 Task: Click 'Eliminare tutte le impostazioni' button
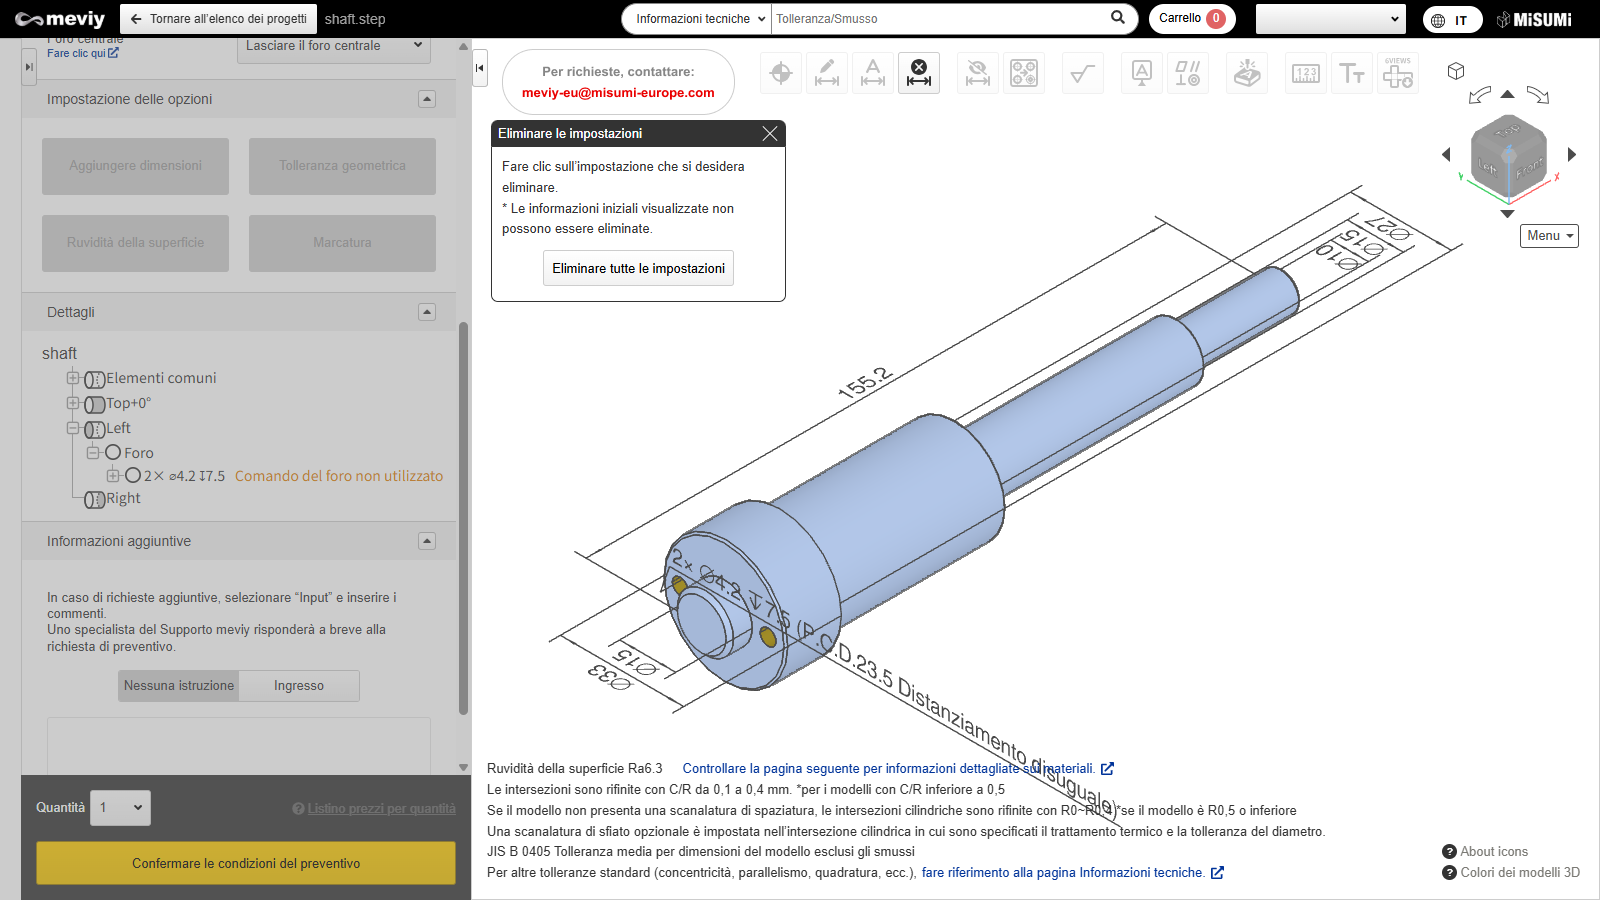pos(638,268)
